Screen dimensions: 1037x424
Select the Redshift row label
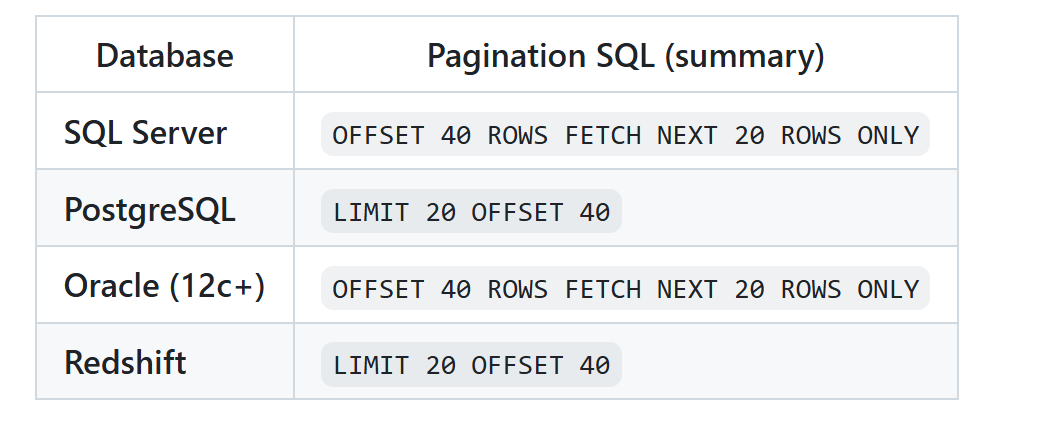pos(125,363)
